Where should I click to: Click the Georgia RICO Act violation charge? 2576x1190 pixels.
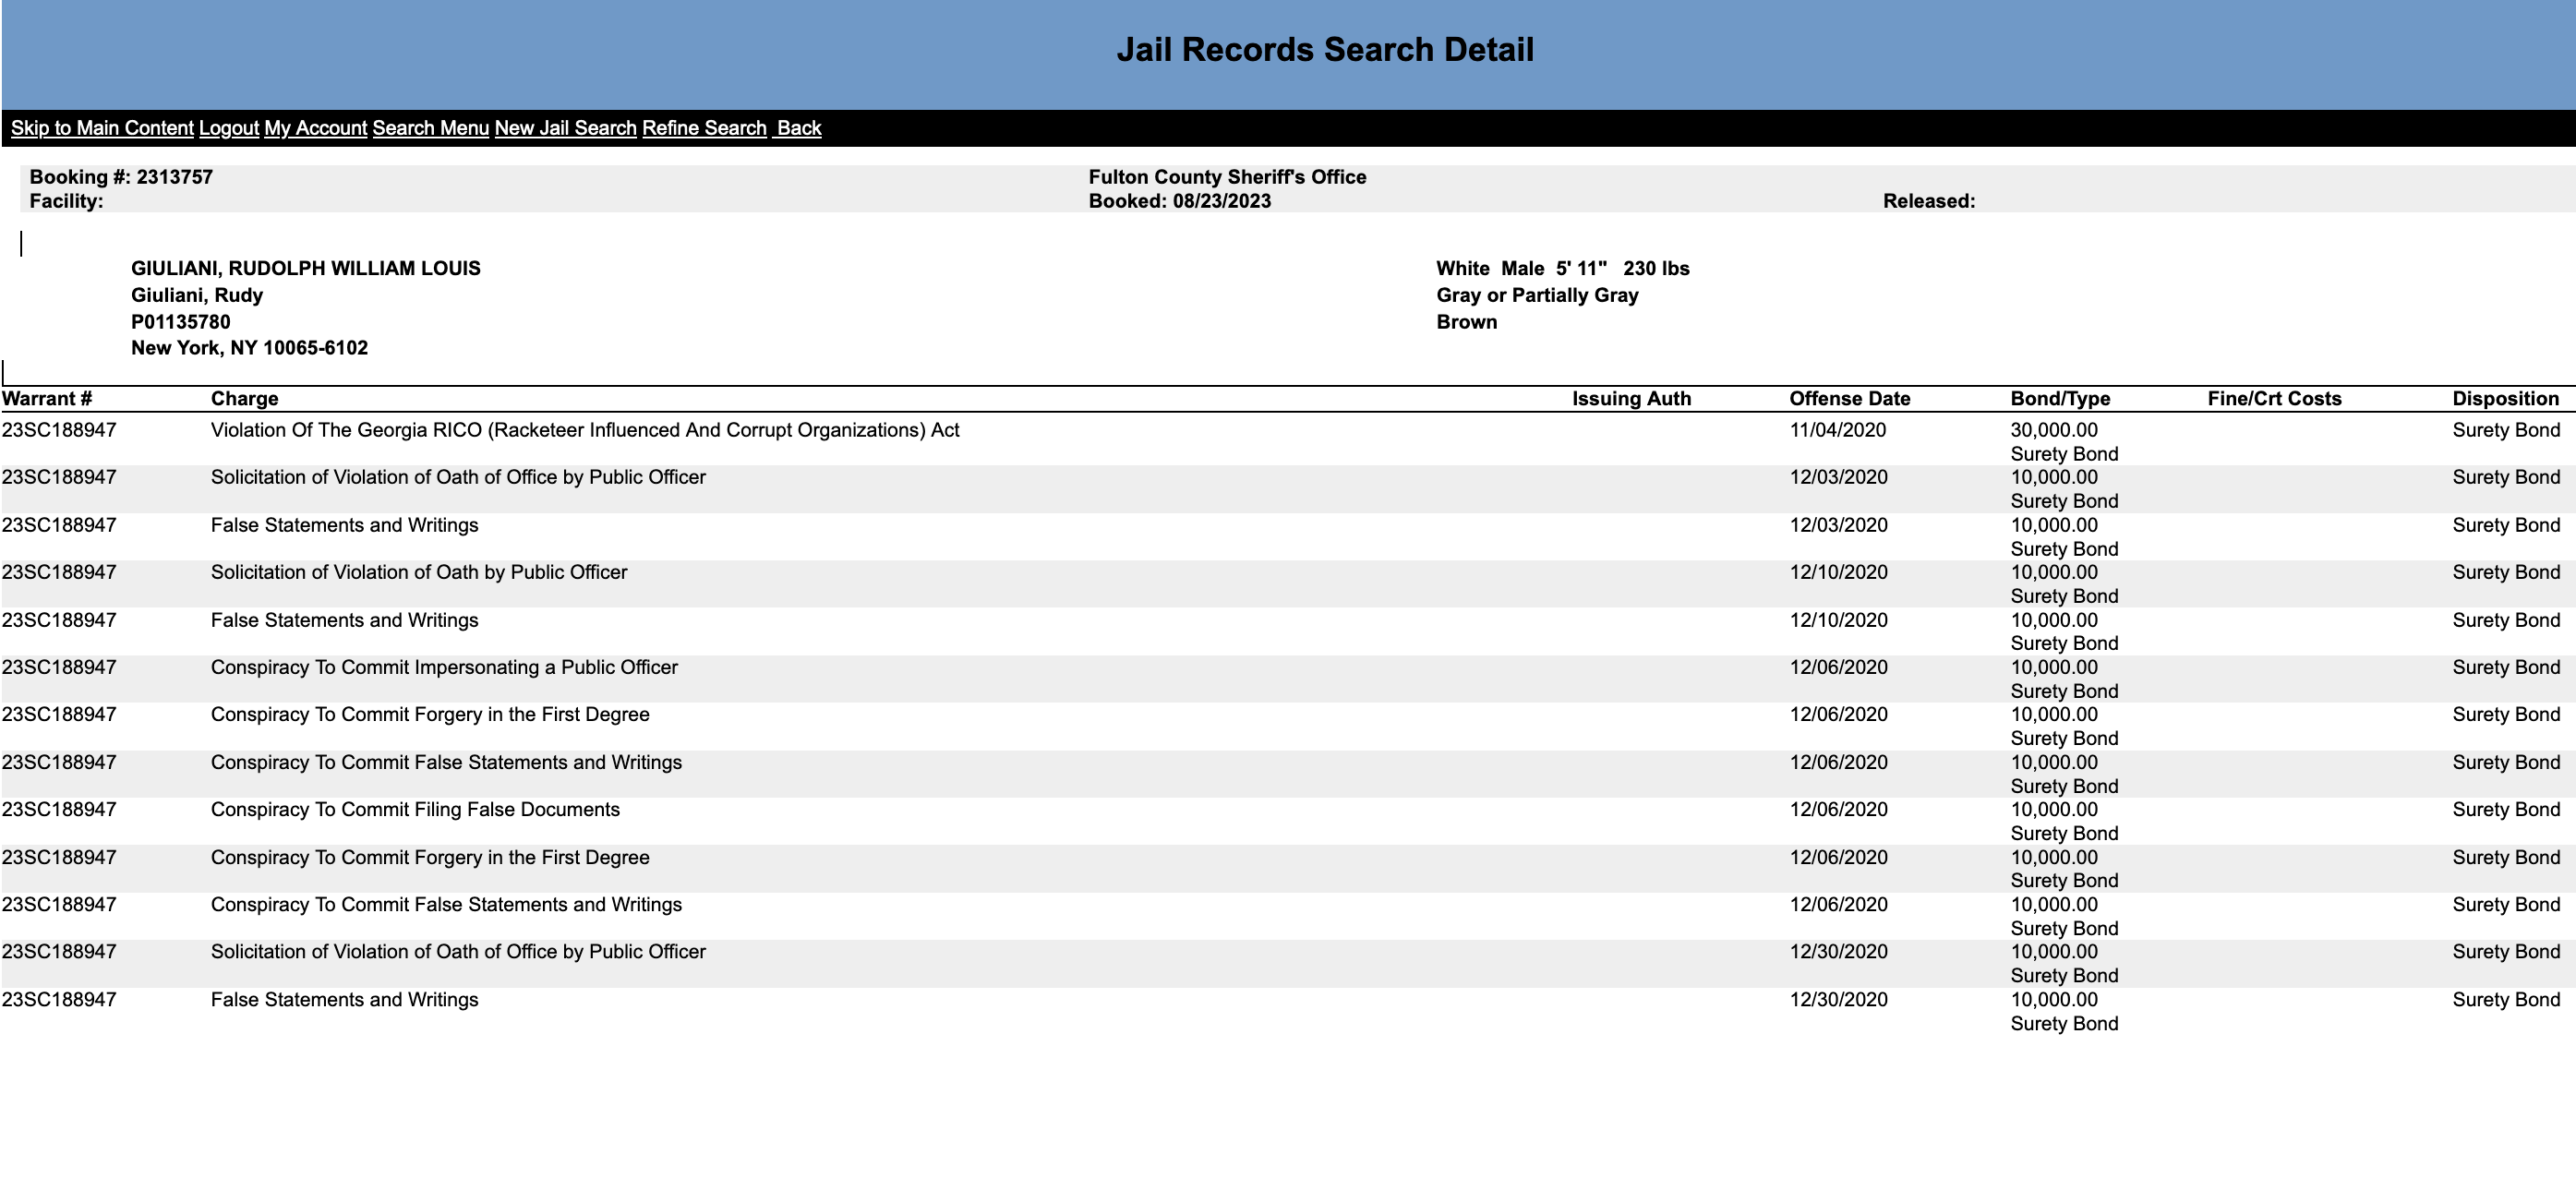585,430
